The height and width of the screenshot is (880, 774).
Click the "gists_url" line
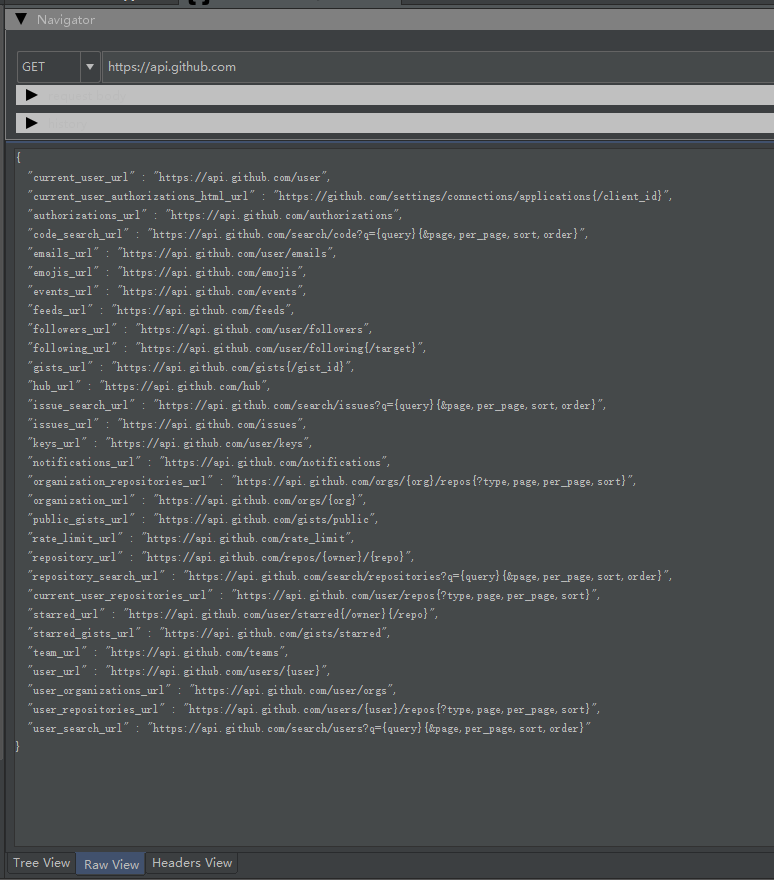coord(191,368)
